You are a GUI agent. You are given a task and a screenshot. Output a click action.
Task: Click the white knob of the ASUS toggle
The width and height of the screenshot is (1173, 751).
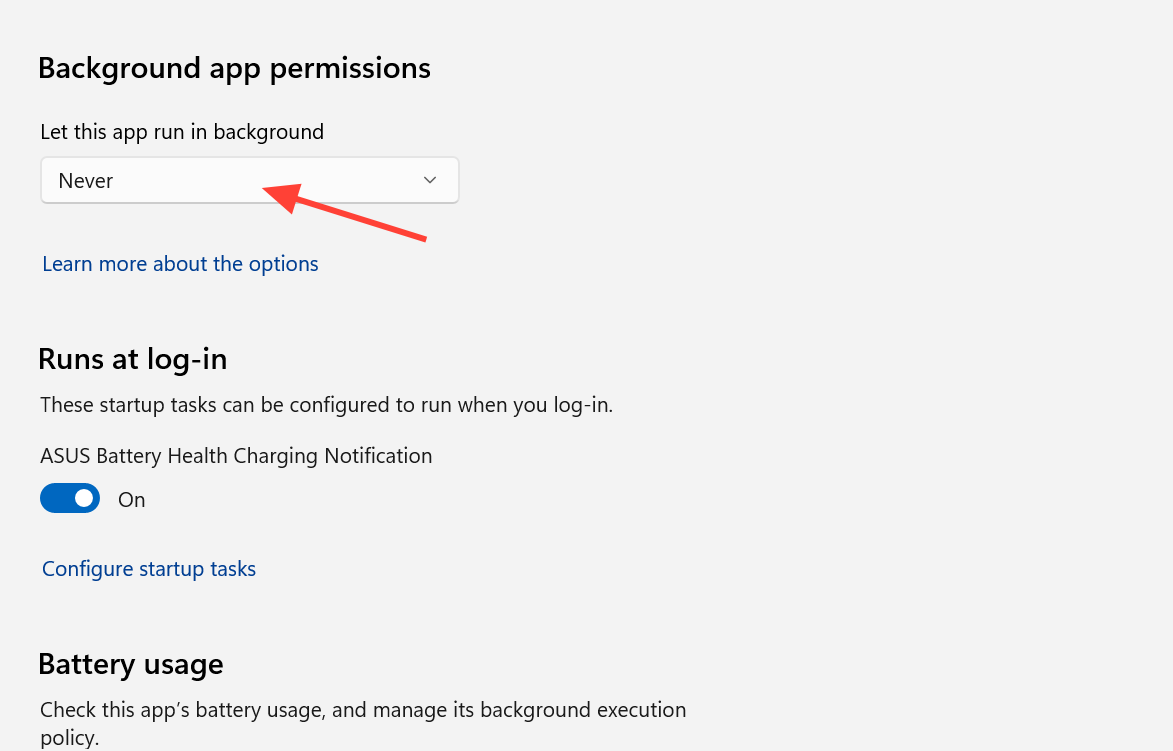tap(85, 498)
